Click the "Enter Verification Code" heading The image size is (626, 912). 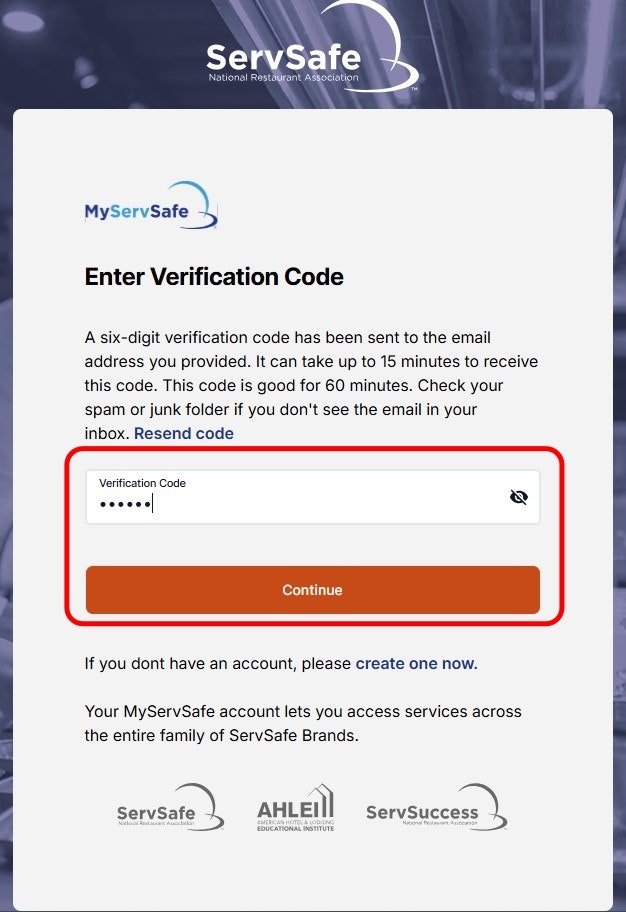tap(214, 277)
